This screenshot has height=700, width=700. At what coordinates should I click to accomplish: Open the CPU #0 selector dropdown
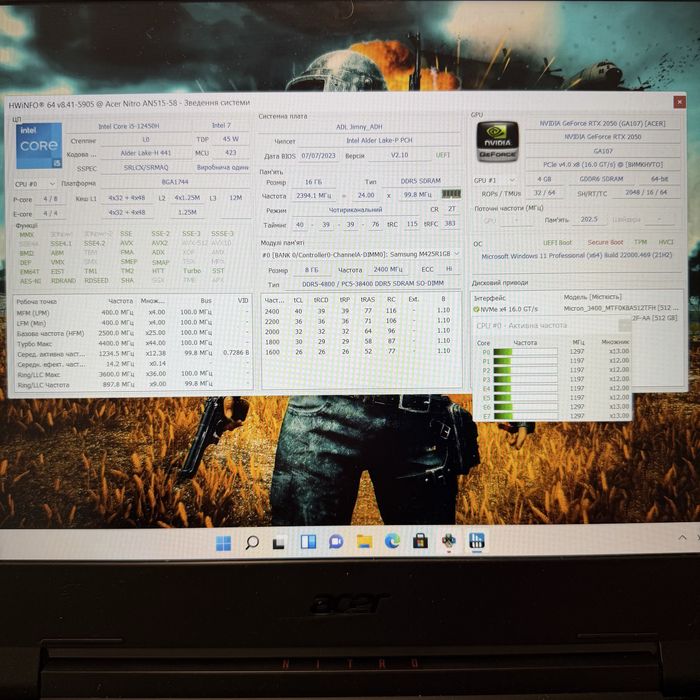pyautogui.click(x=34, y=184)
